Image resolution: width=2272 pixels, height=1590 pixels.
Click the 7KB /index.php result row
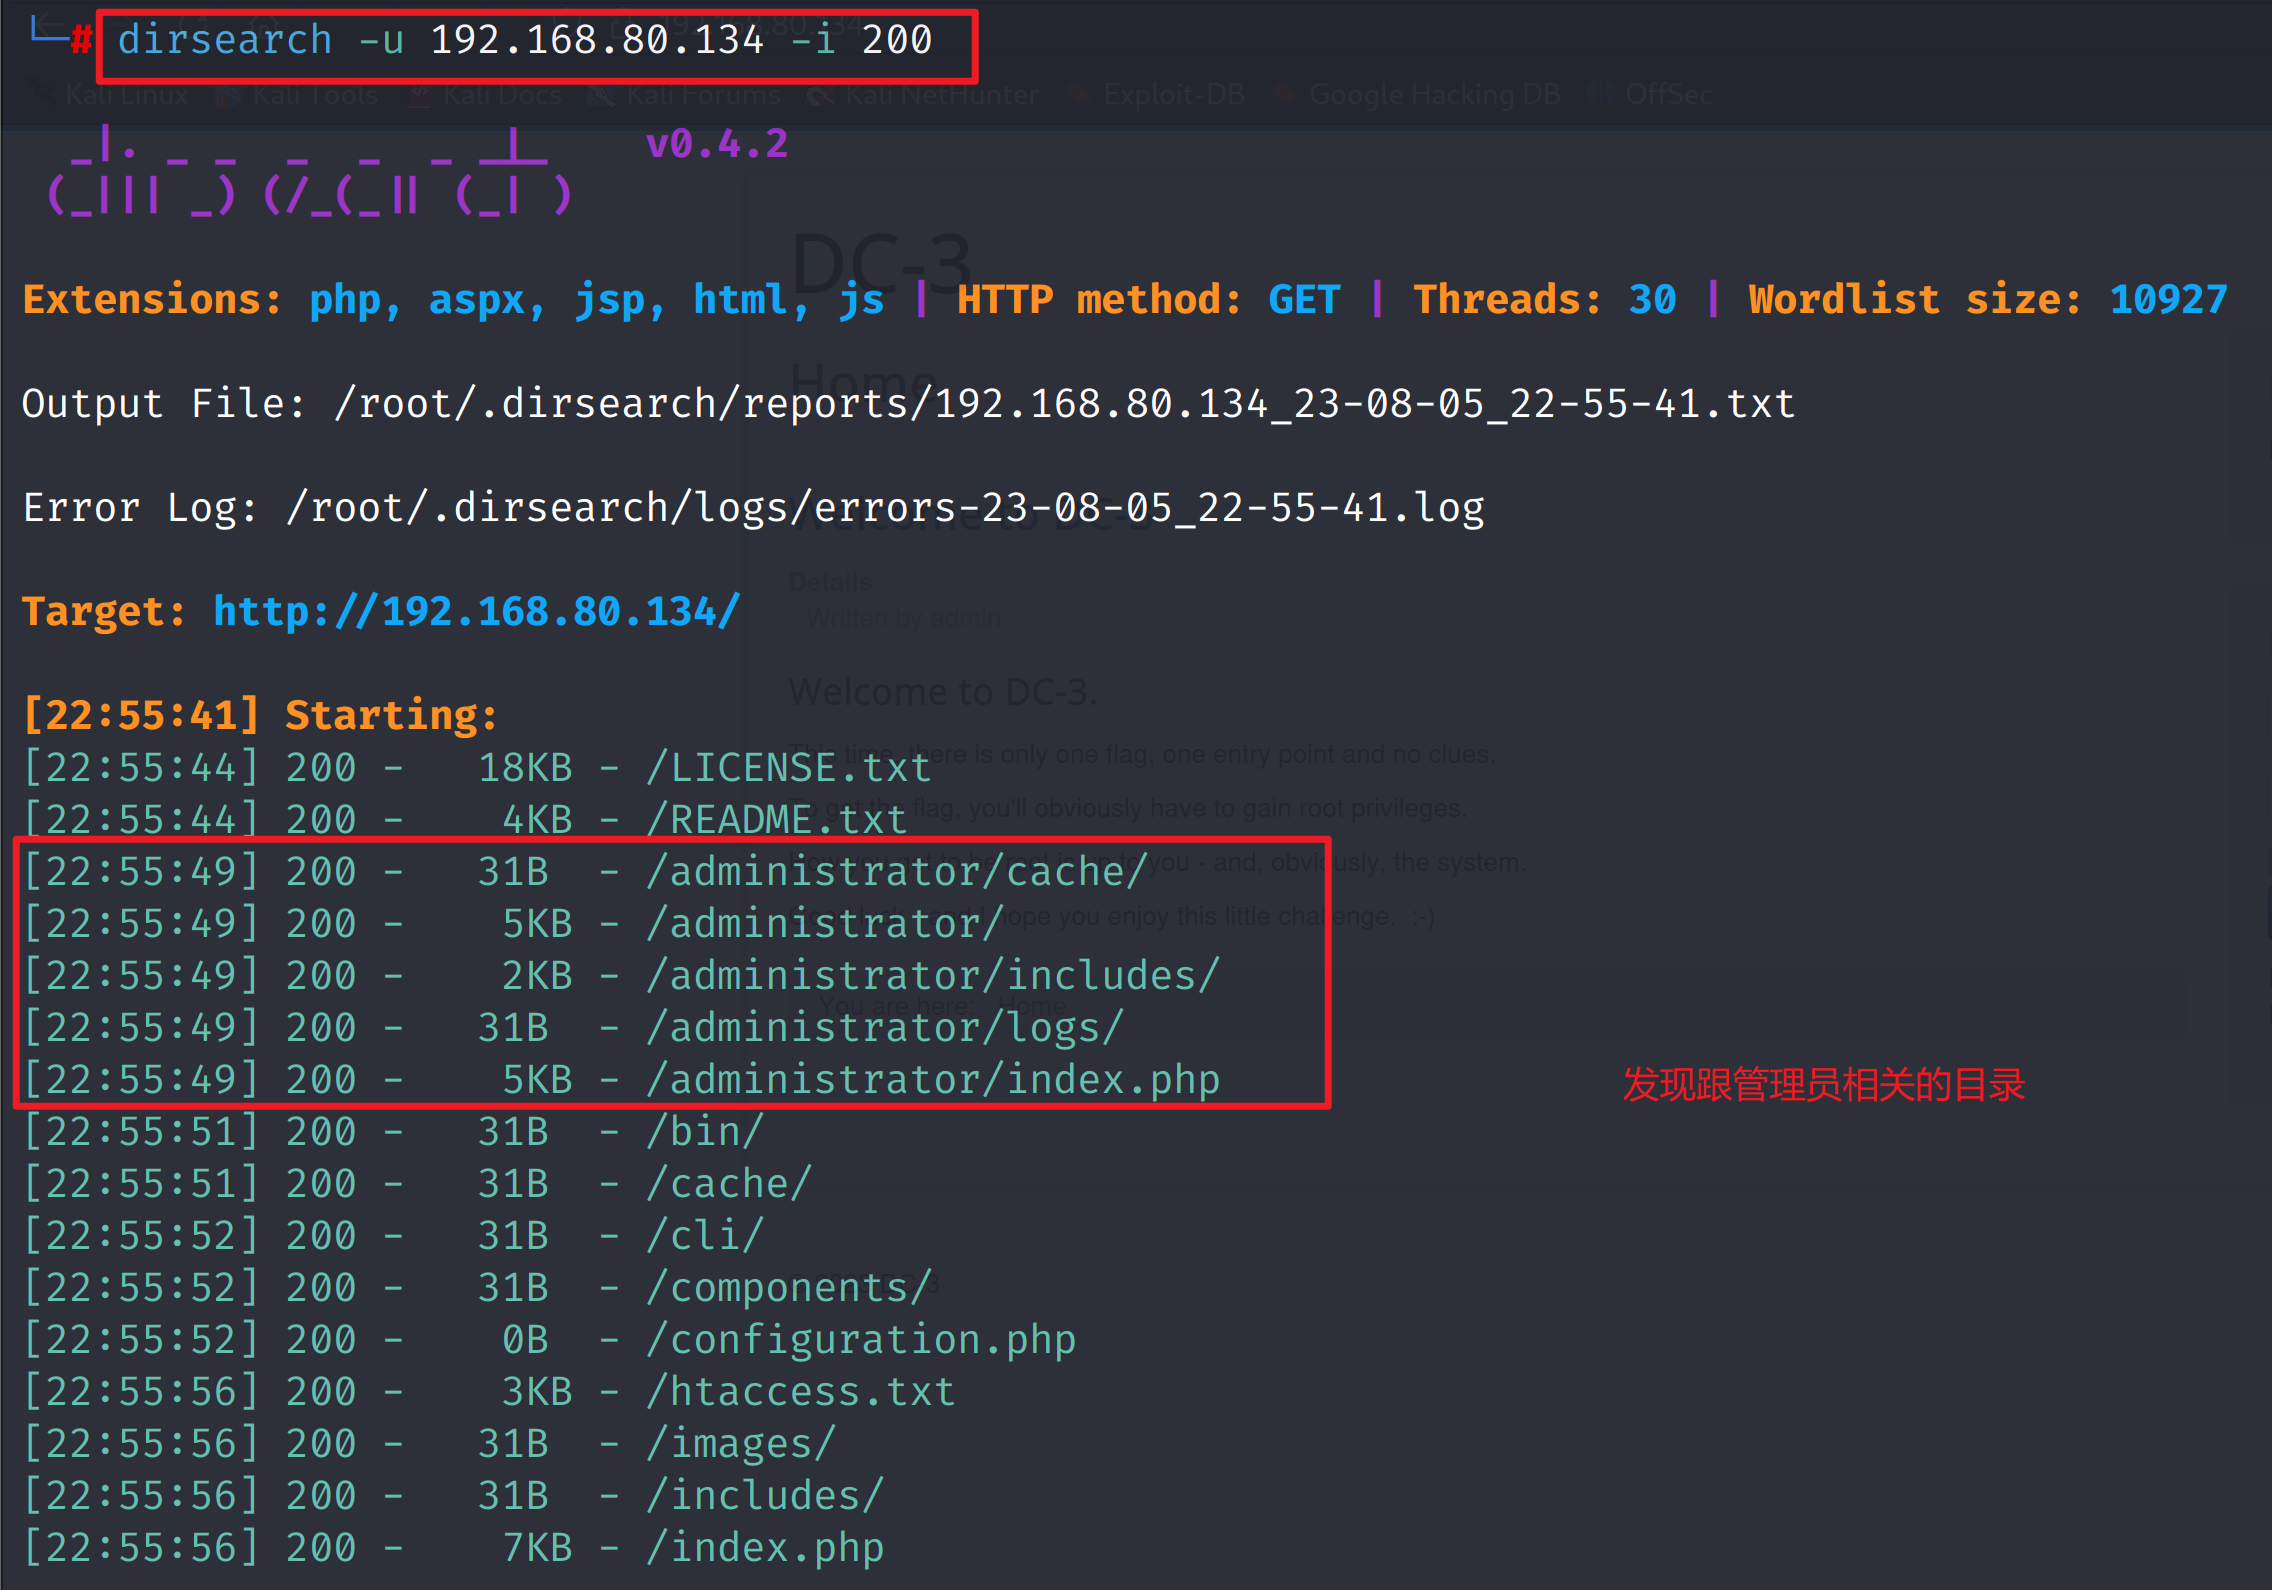(453, 1548)
